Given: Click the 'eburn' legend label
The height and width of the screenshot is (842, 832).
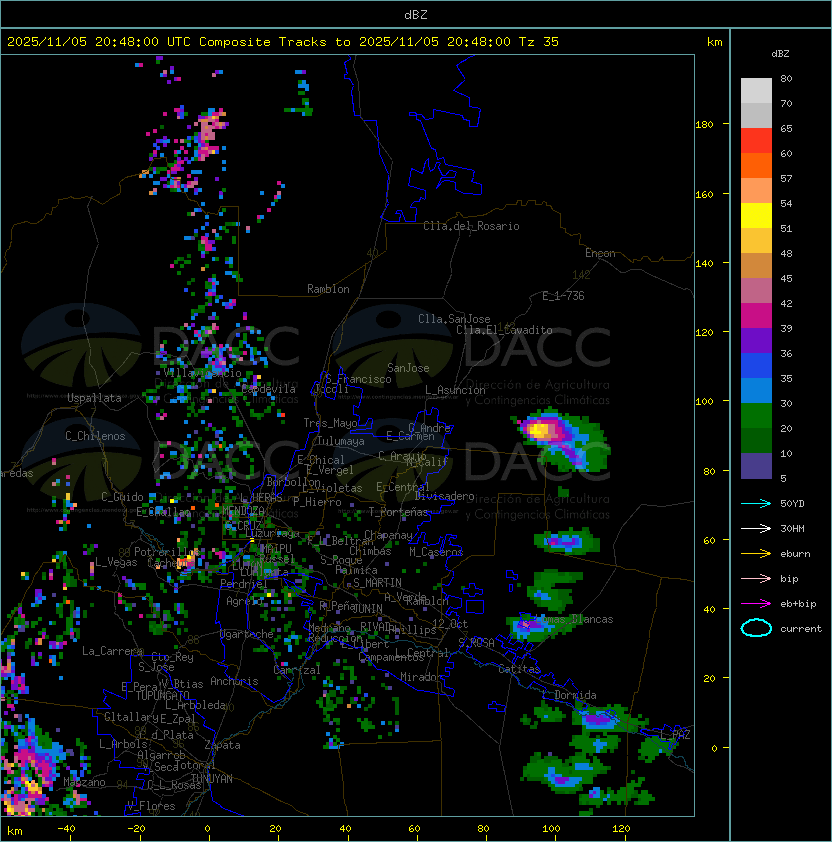Looking at the screenshot, I should [x=795, y=554].
